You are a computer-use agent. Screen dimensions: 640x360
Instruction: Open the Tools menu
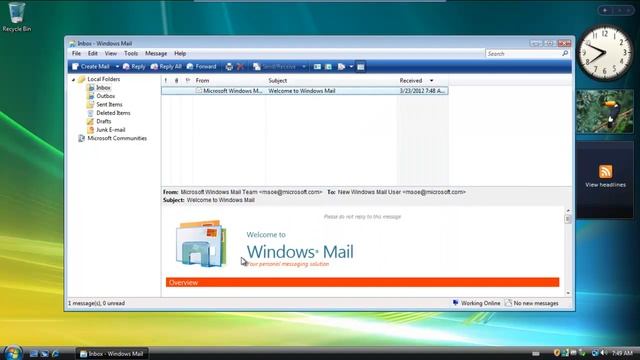pyautogui.click(x=131, y=53)
